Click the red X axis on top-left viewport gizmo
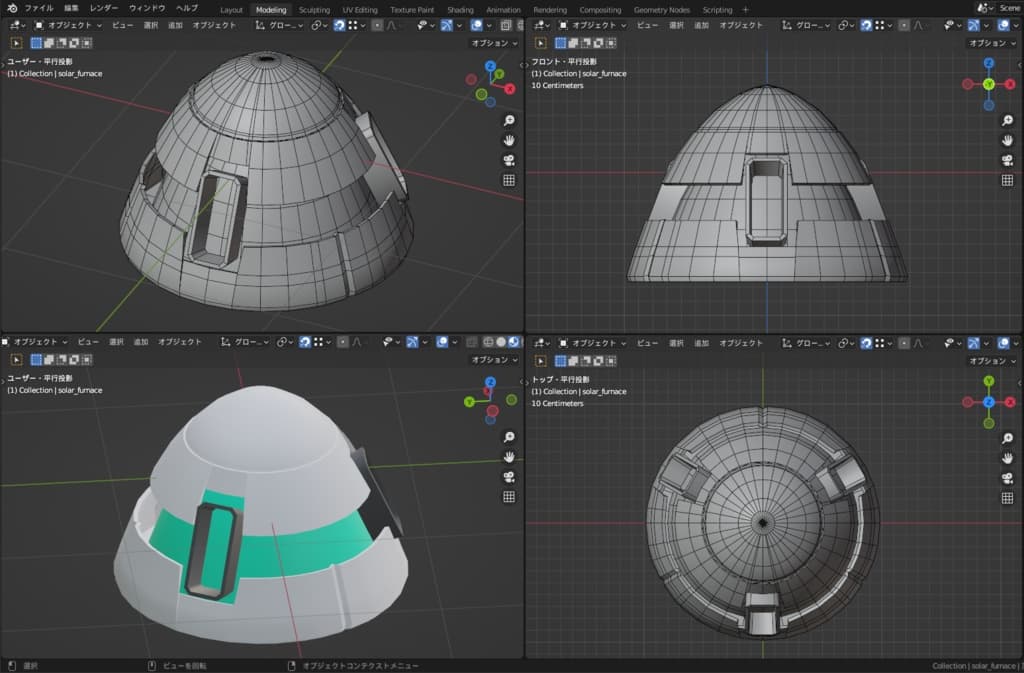Screen dimensions: 1024x673 509,89
